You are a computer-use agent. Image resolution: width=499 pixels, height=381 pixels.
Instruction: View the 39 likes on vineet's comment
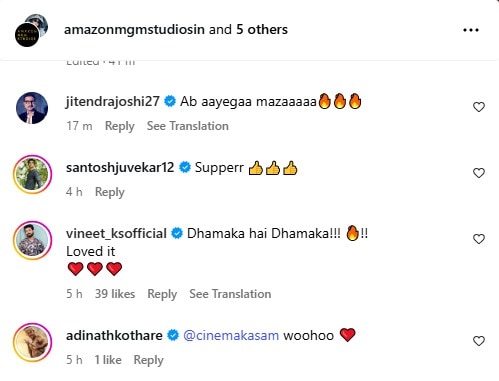(x=115, y=294)
